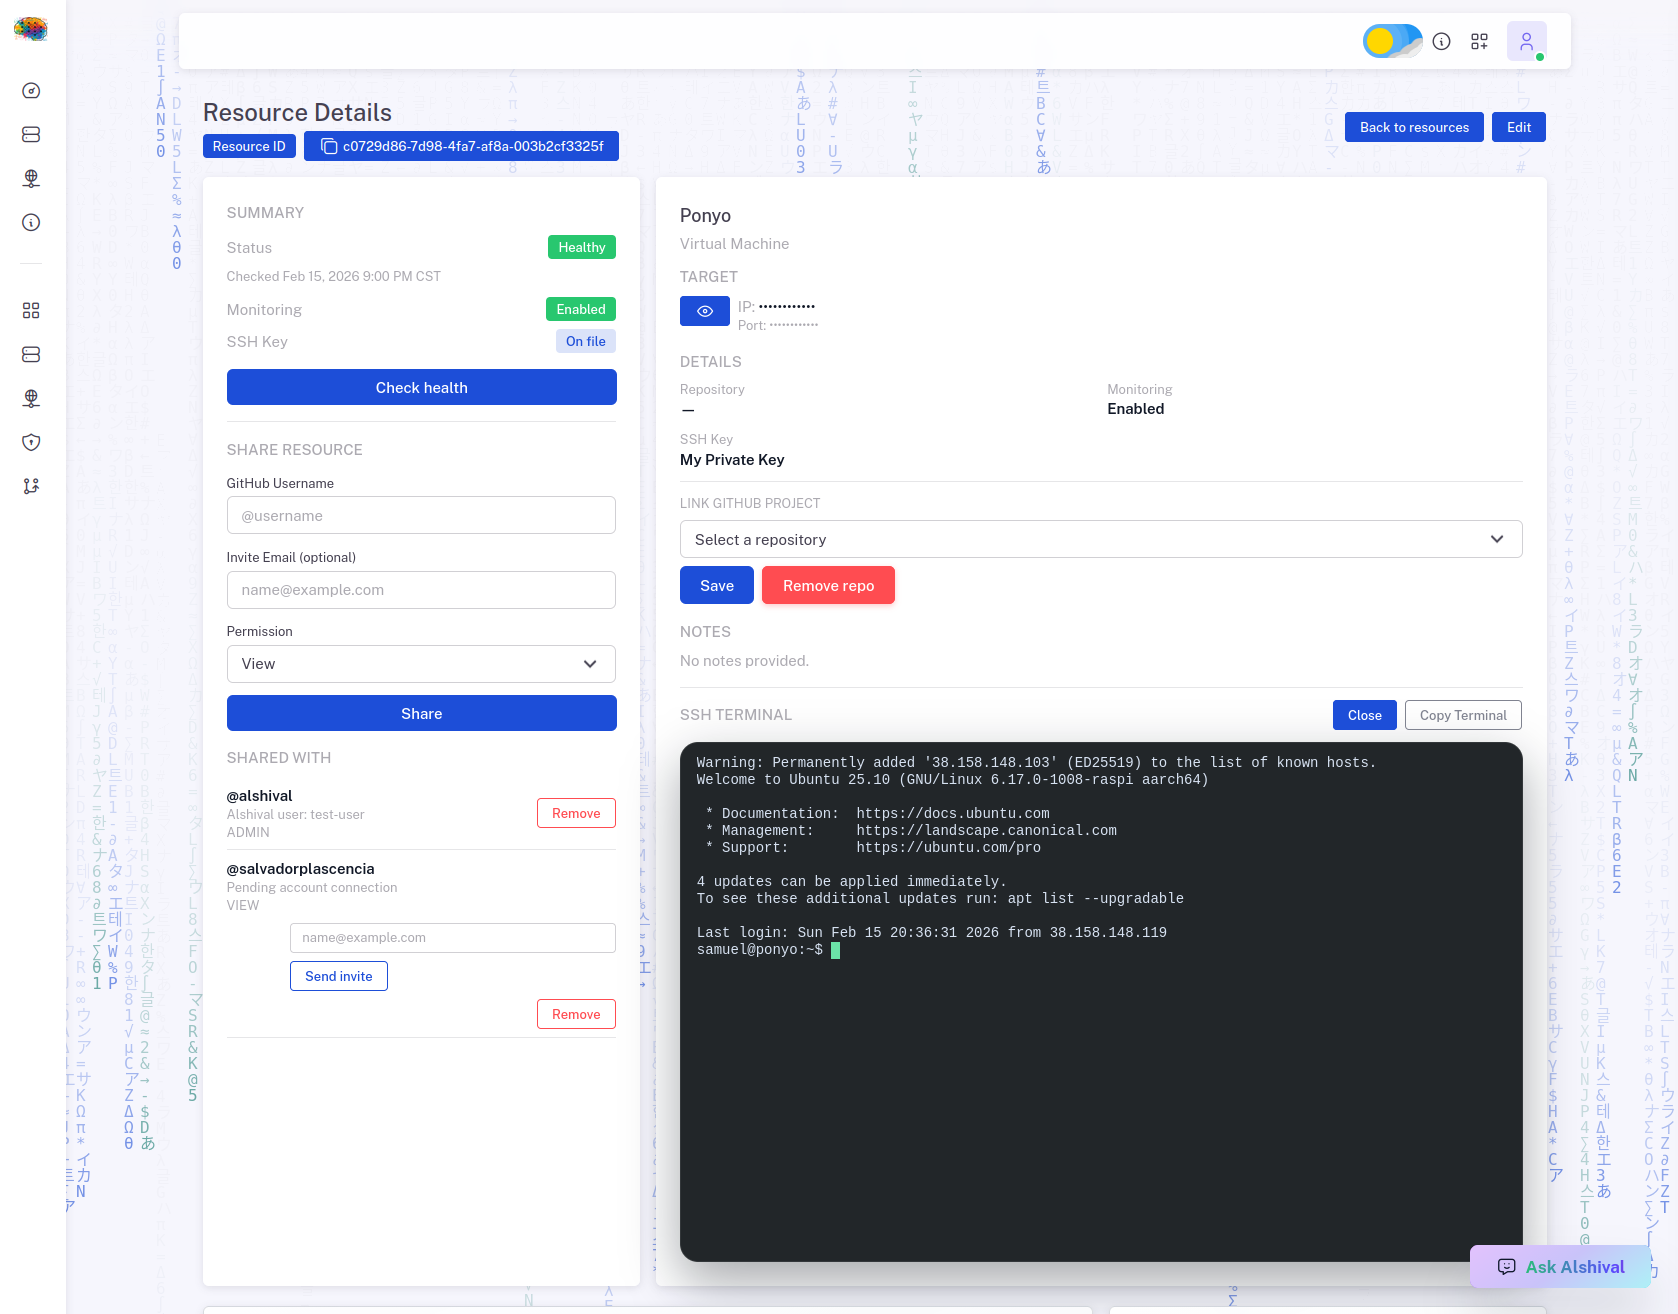Open the dashboard gauge icon in sidebar

tap(31, 91)
